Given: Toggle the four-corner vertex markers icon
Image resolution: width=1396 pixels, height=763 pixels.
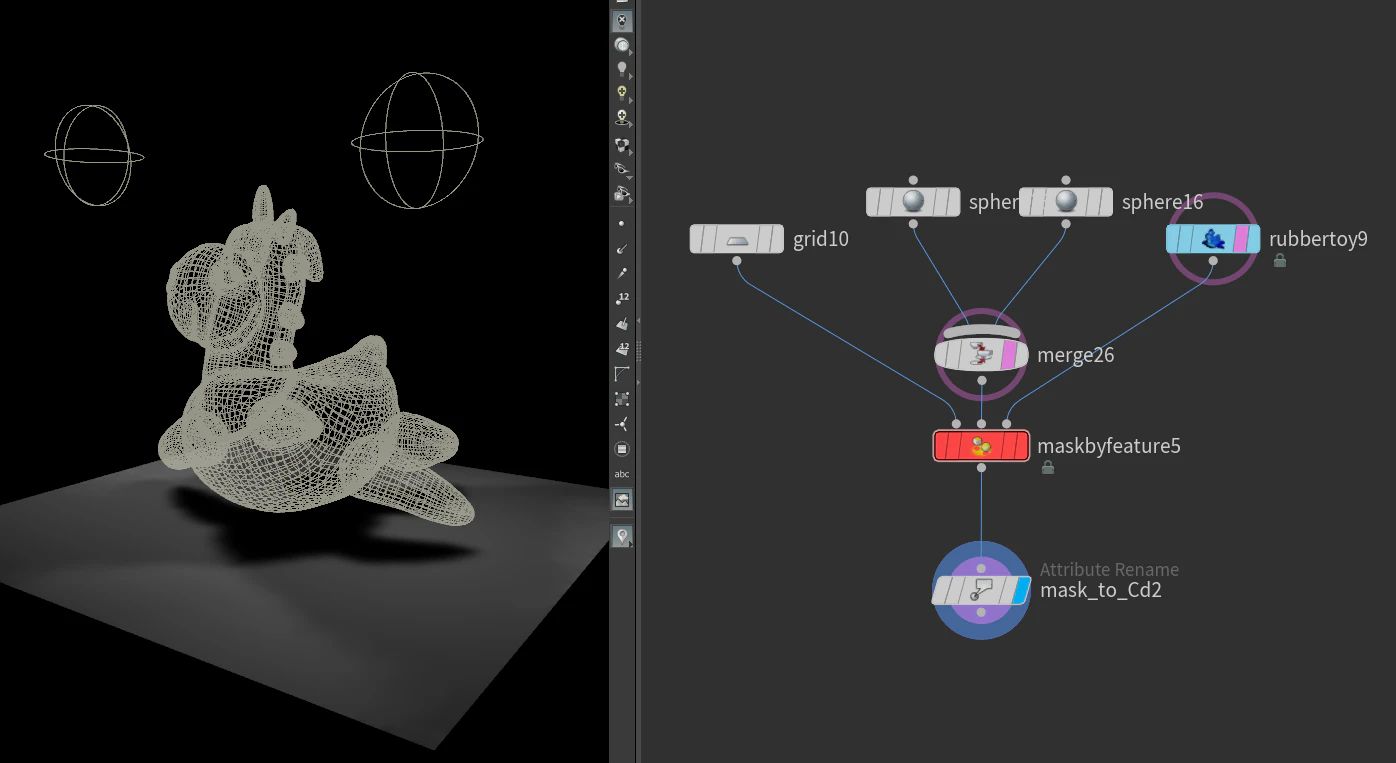Looking at the screenshot, I should click(622, 398).
